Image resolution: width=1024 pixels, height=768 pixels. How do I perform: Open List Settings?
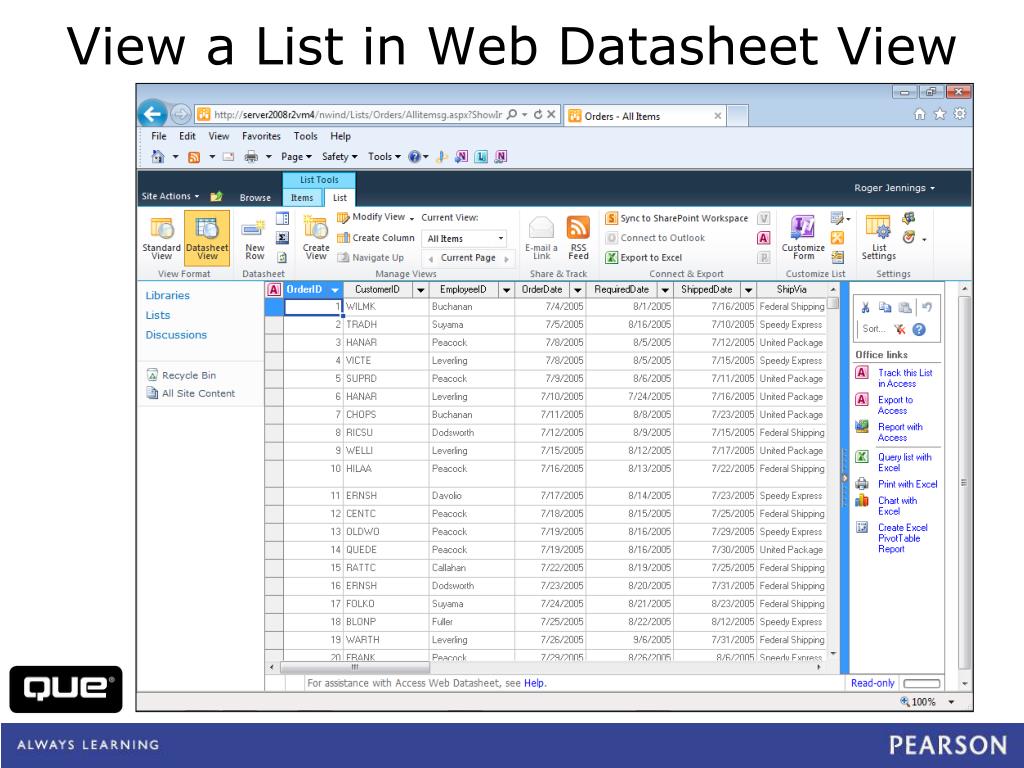pos(878,238)
